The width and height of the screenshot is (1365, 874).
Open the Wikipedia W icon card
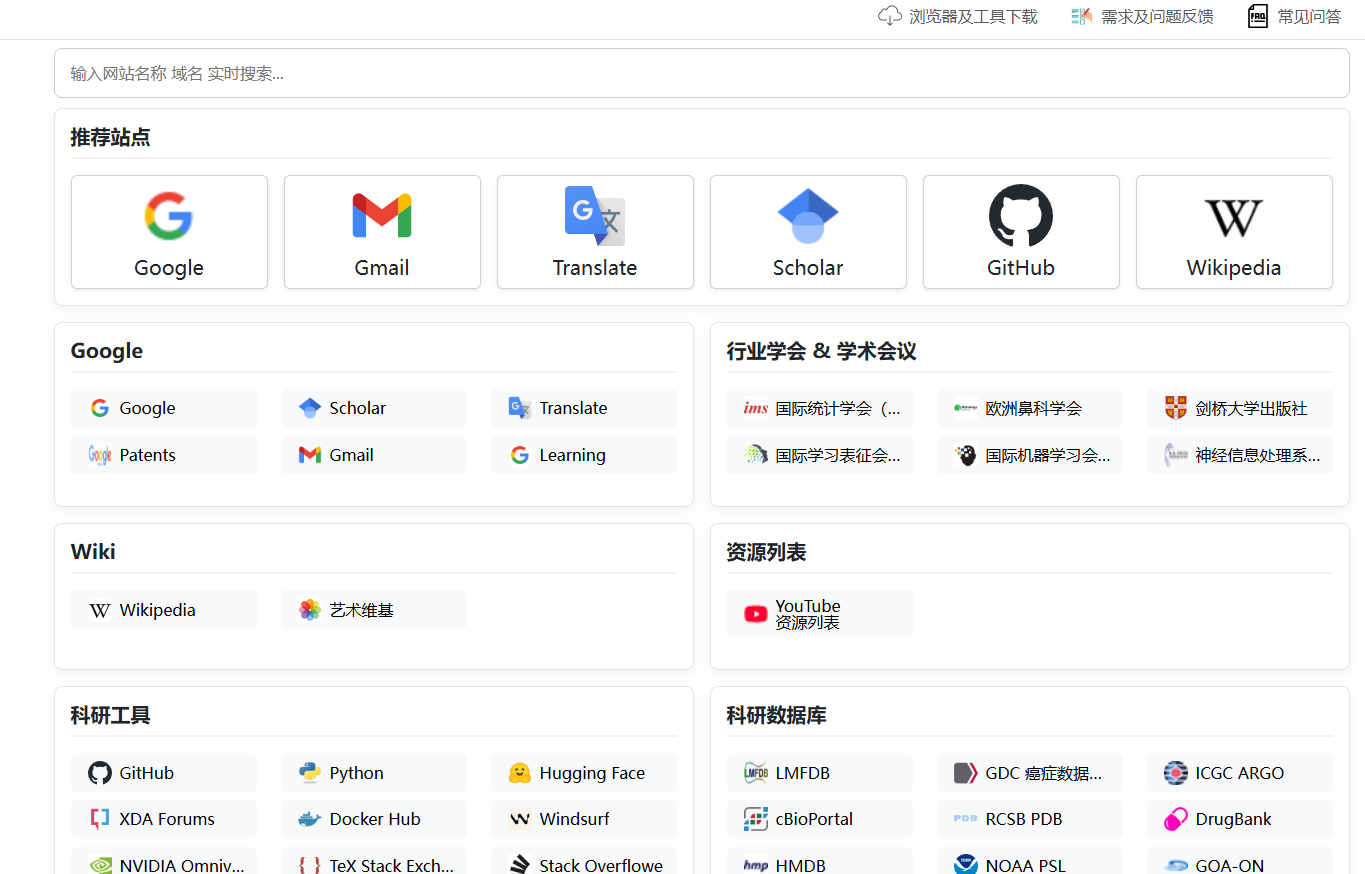1234,217
